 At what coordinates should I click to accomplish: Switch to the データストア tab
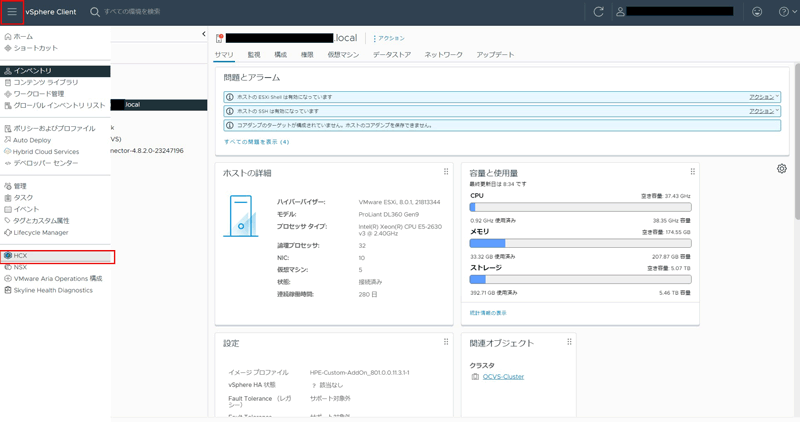pyautogui.click(x=392, y=55)
